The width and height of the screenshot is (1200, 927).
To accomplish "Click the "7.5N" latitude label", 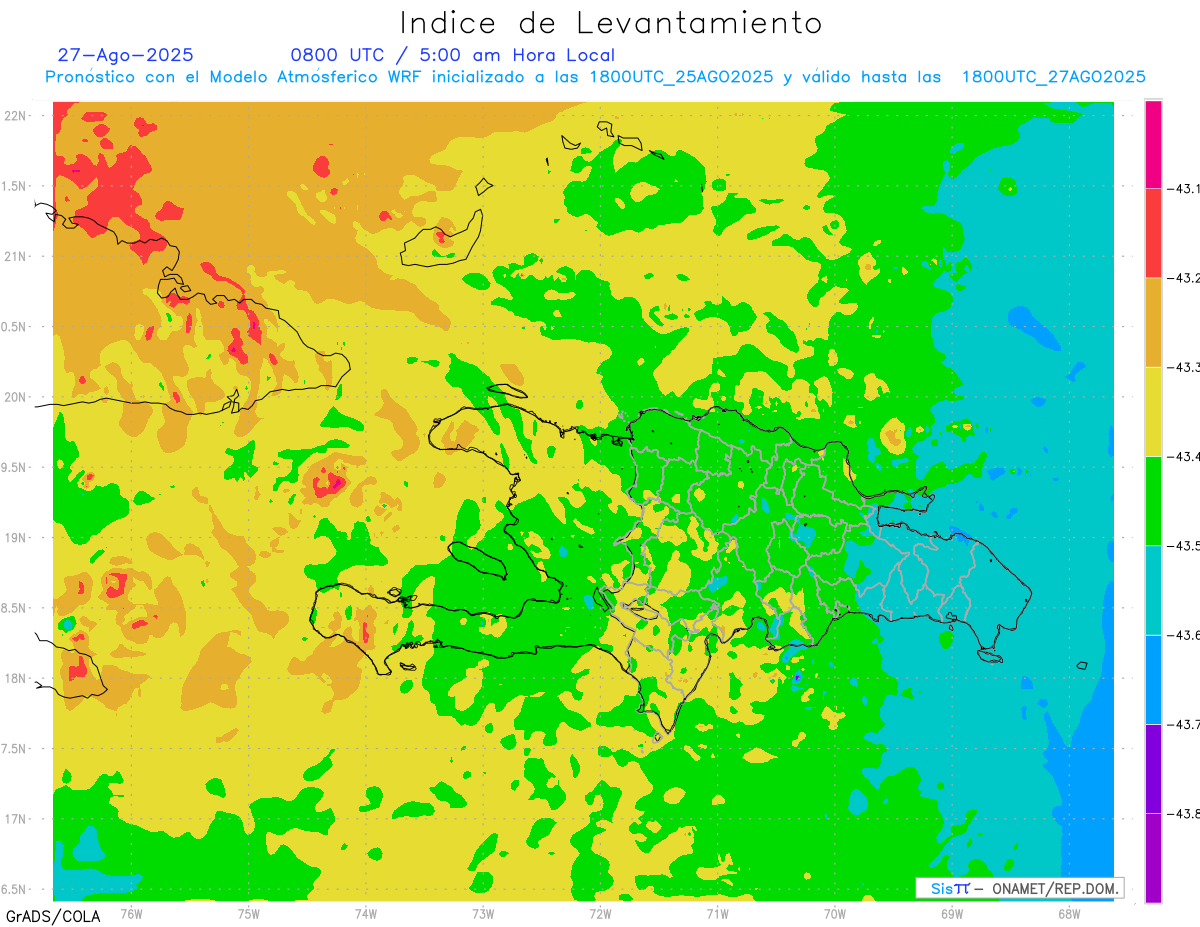I will [14, 749].
